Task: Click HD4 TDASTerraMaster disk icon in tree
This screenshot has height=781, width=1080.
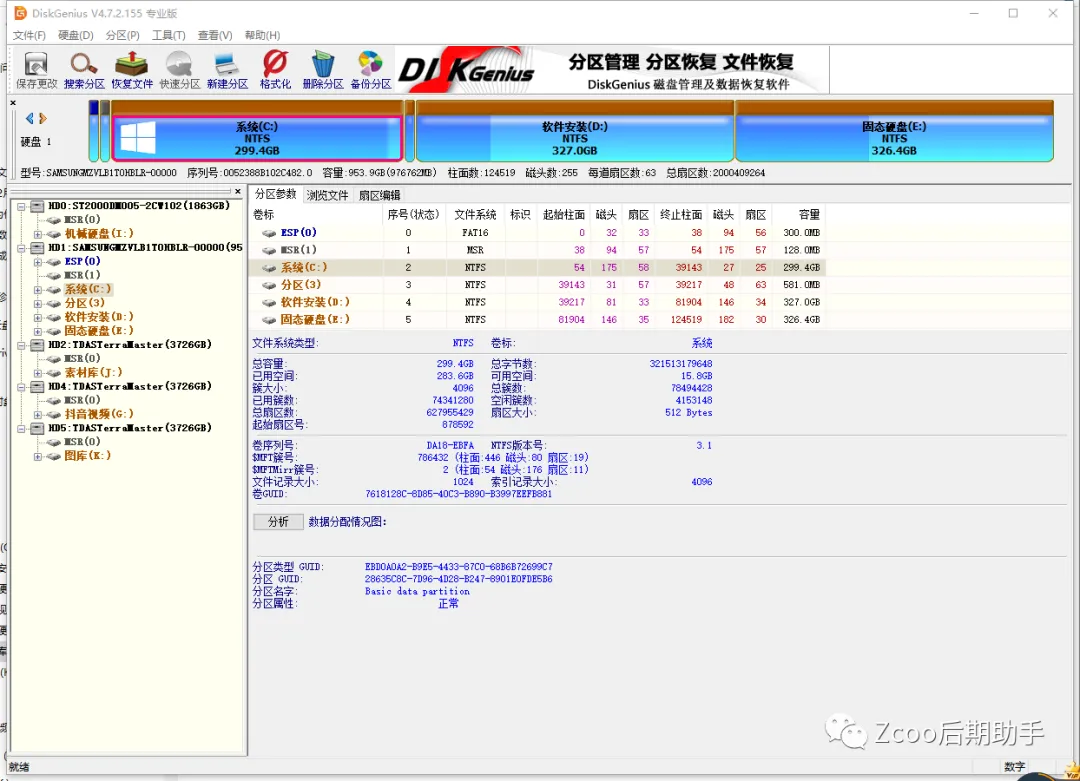Action: [x=37, y=386]
